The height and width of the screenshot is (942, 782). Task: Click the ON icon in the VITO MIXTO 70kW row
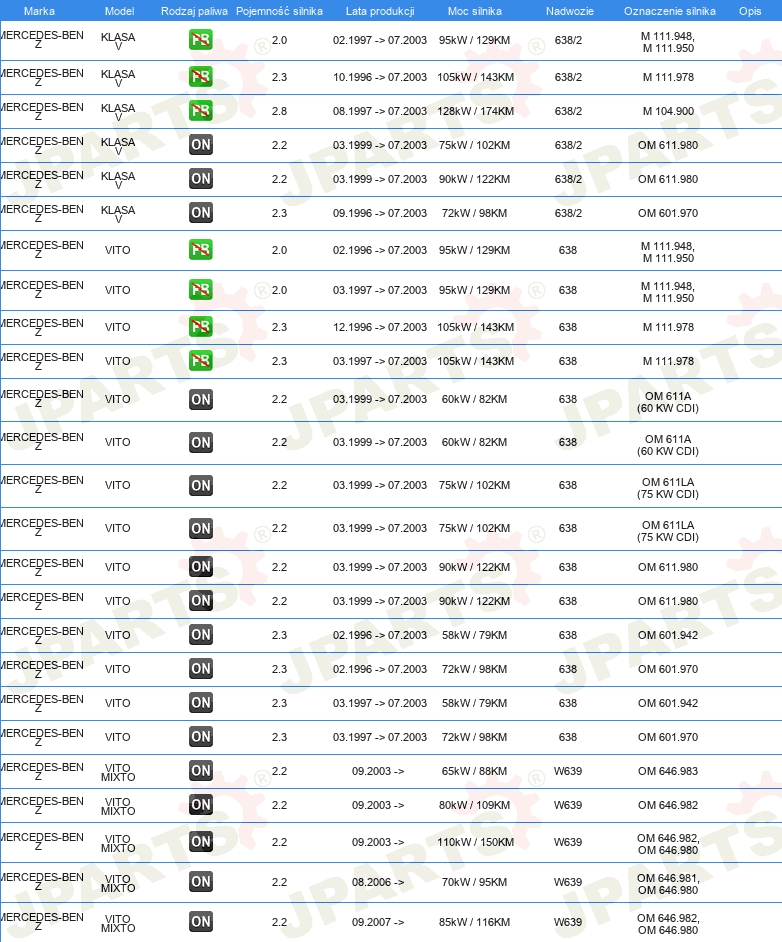[x=201, y=882]
